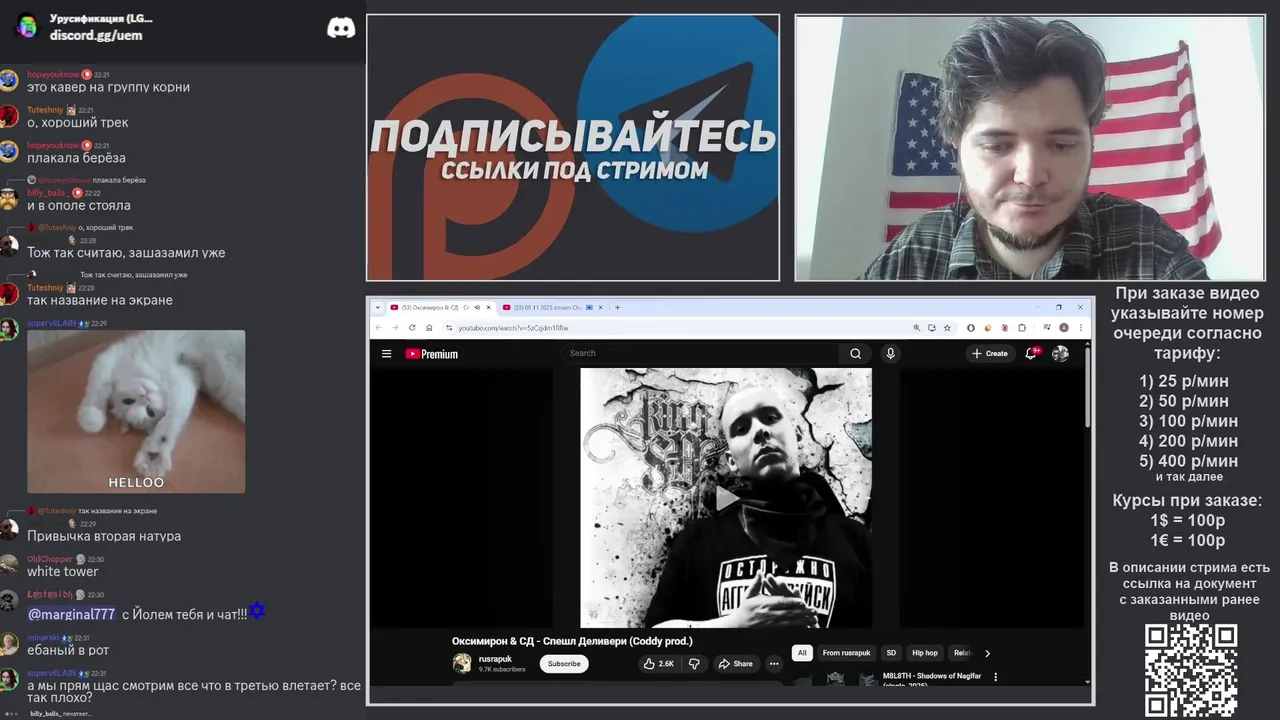Open a new browser tab
Viewport: 1280px width, 720px height.
tap(617, 307)
